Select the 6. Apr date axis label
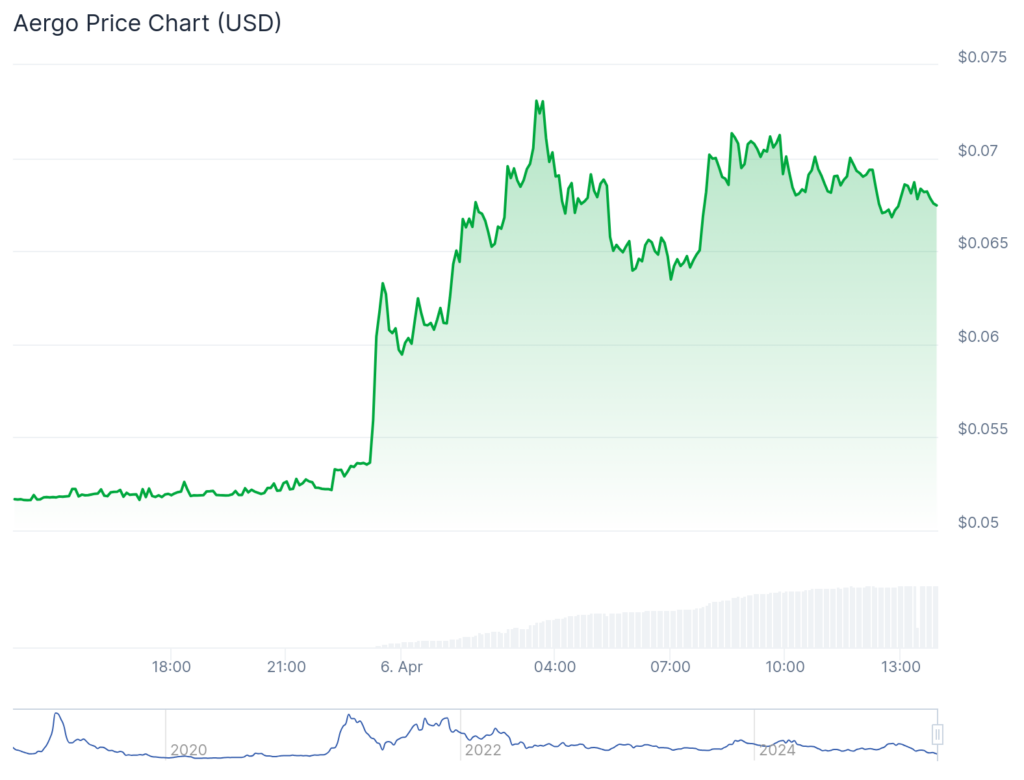1024x780 pixels. (x=401, y=666)
